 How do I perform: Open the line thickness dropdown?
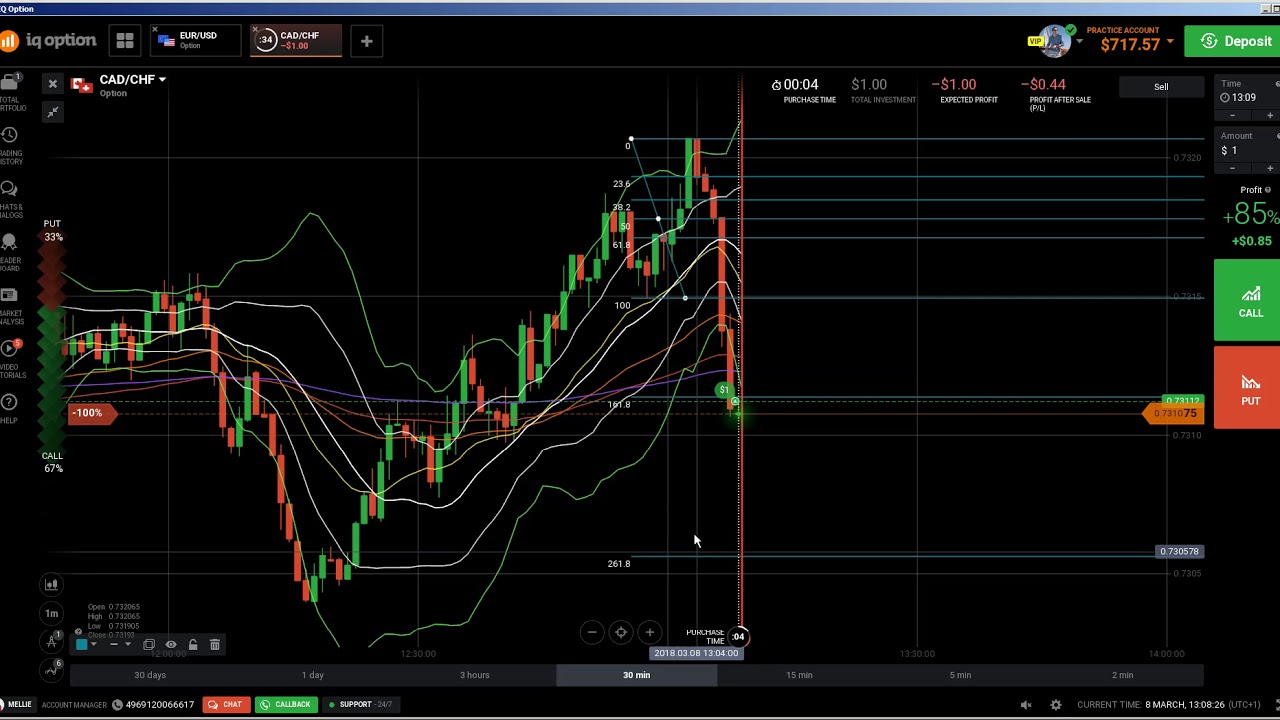(120, 645)
